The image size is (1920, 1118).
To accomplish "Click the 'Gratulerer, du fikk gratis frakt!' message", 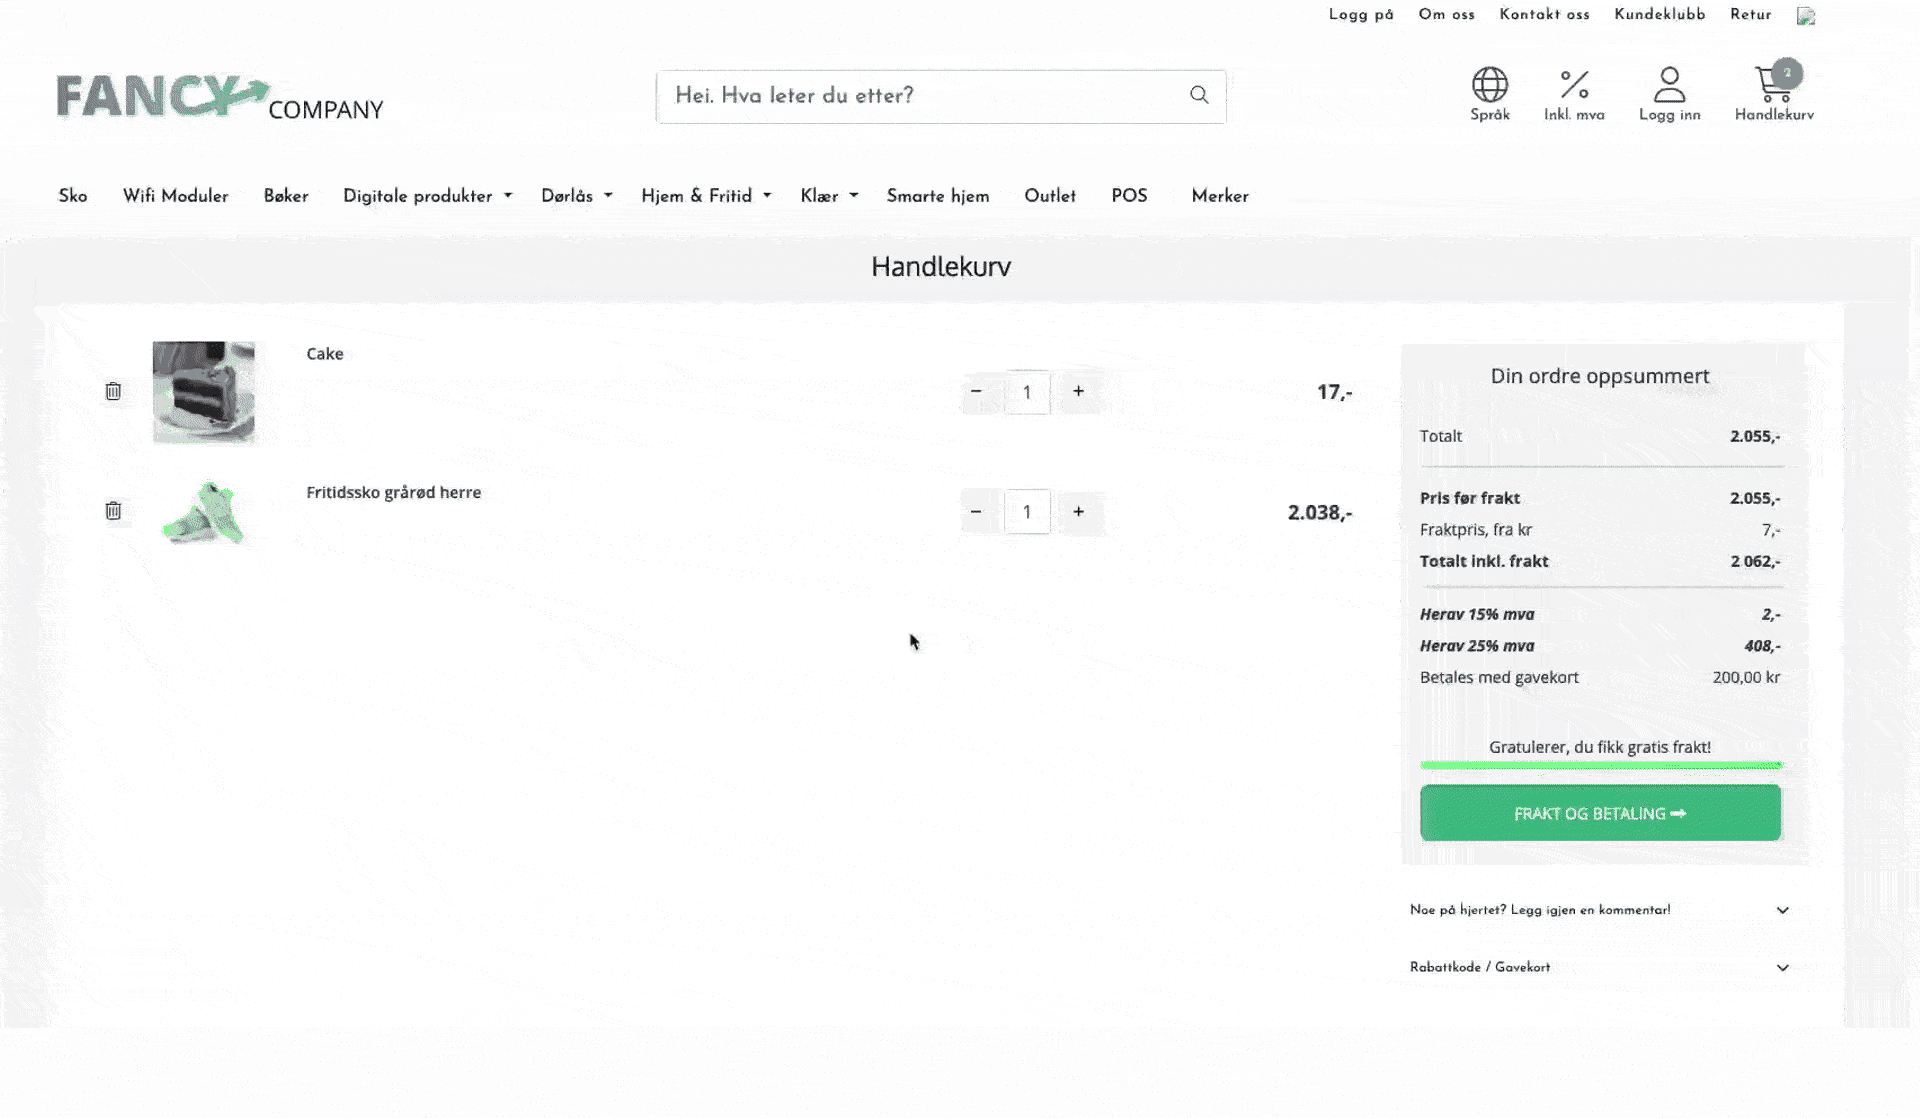I will (1600, 747).
